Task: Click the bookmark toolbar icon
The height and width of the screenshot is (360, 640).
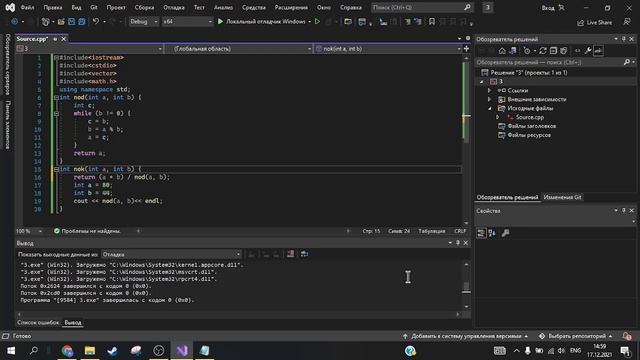Action: 432,22
